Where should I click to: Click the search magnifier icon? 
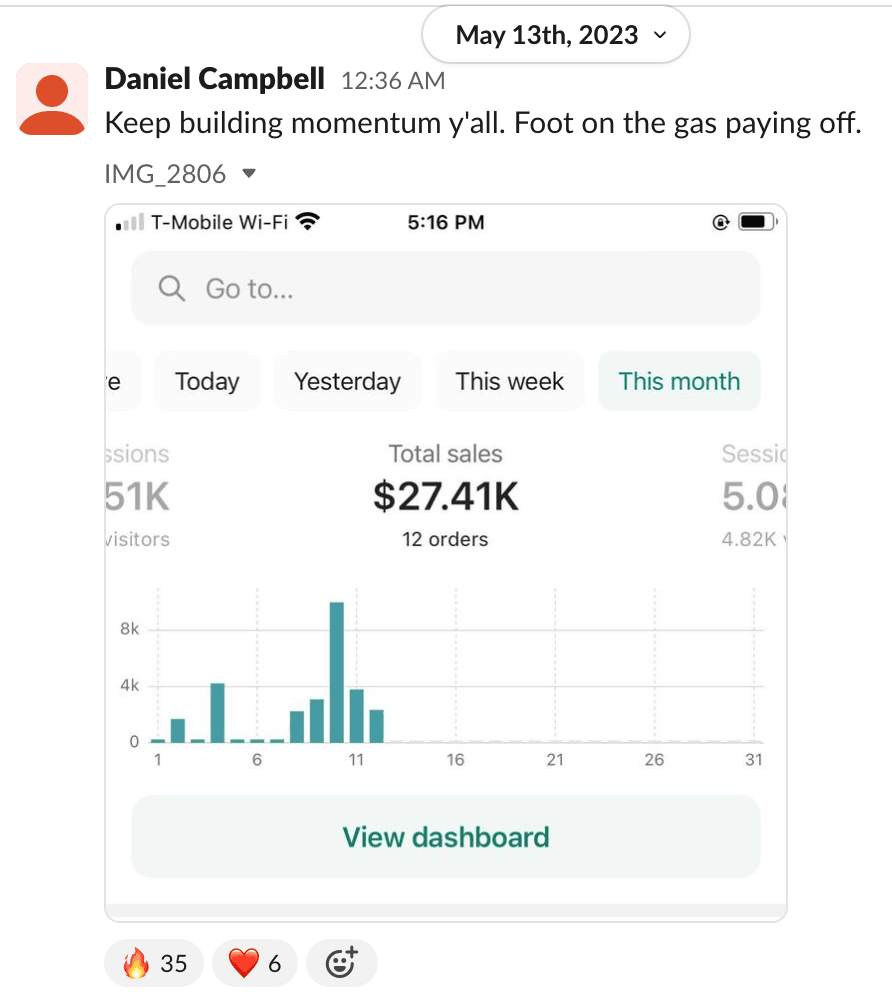click(x=172, y=289)
